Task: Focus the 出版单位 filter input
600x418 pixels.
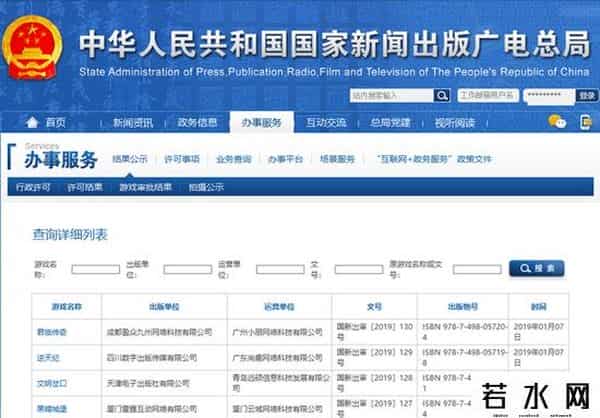Action: (188, 269)
